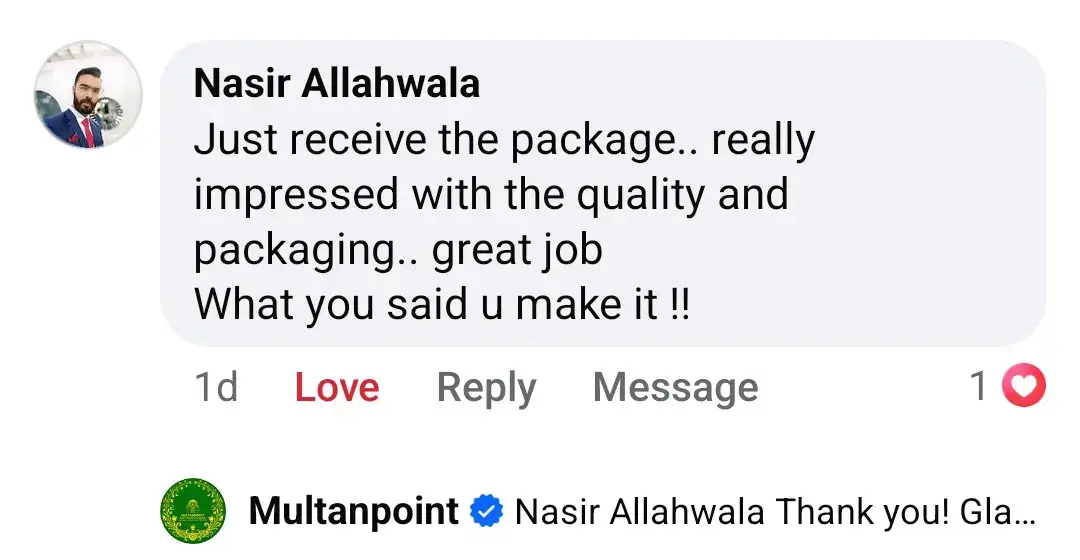This screenshot has height=560, width=1080.
Task: Click the word 'really' in the comment
Action: [763, 141]
